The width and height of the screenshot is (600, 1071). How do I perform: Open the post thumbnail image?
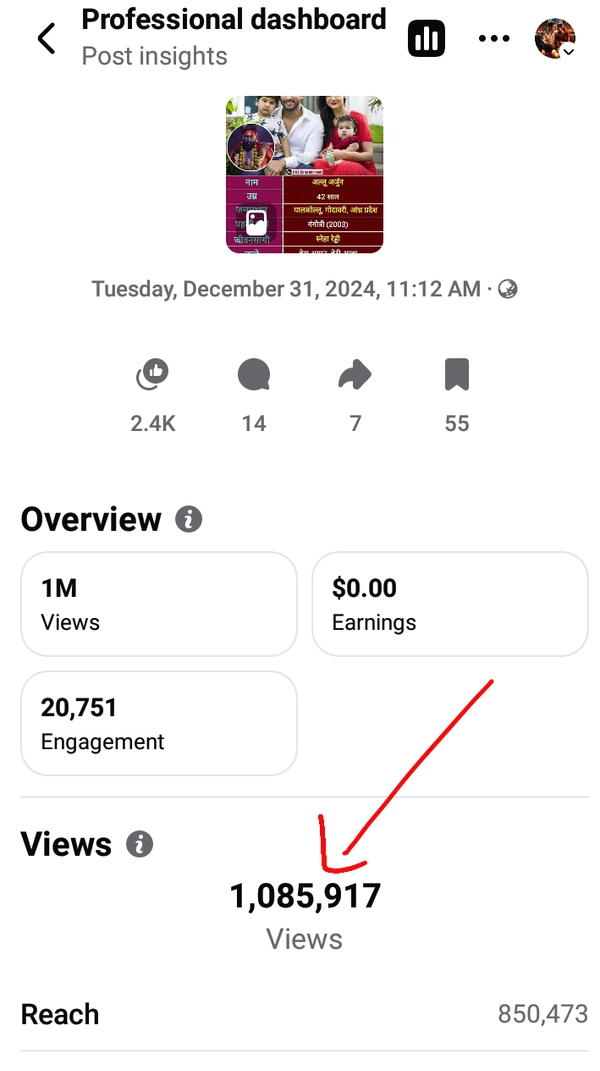pyautogui.click(x=305, y=175)
